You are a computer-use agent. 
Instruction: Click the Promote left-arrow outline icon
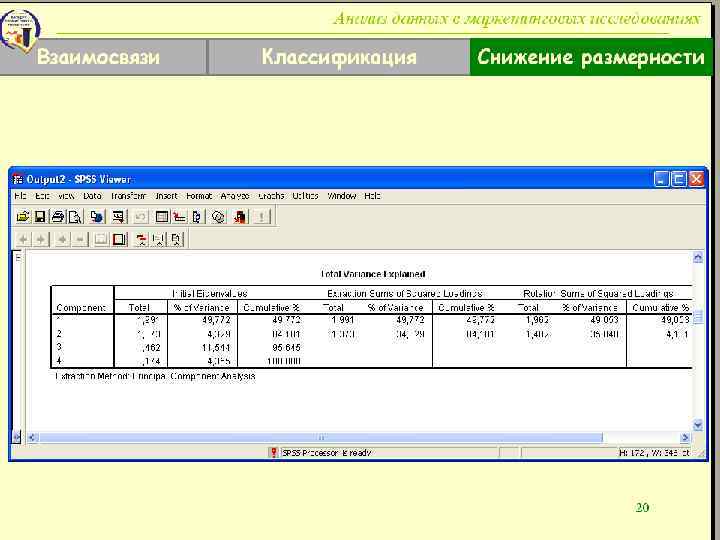coord(23,239)
